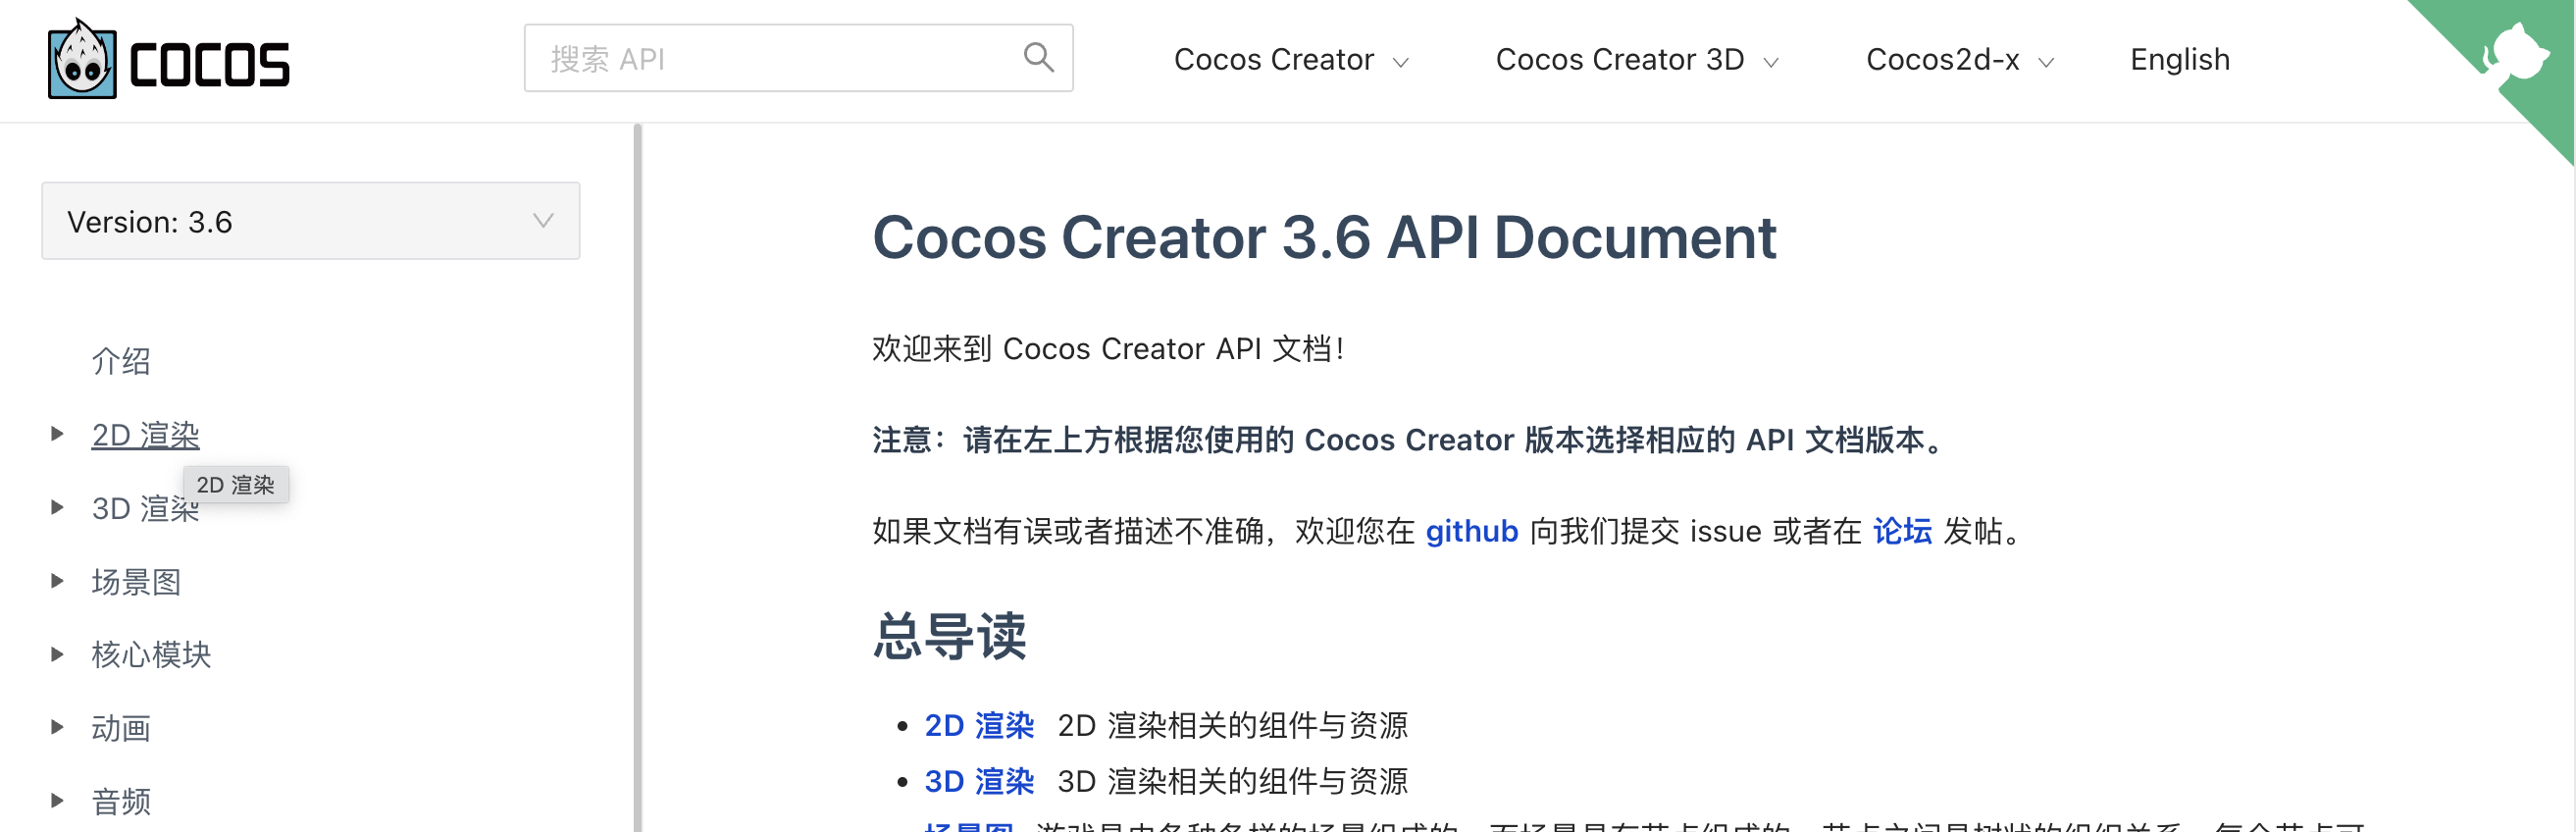Expand the 3D 渲染 tree arrow

[x=57, y=507]
